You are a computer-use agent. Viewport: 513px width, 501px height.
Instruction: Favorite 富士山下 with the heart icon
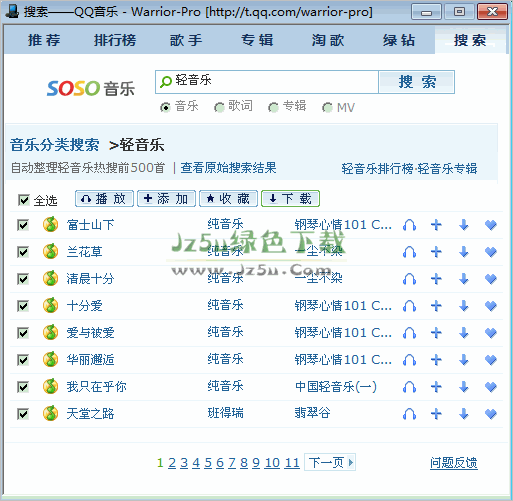[x=491, y=225]
